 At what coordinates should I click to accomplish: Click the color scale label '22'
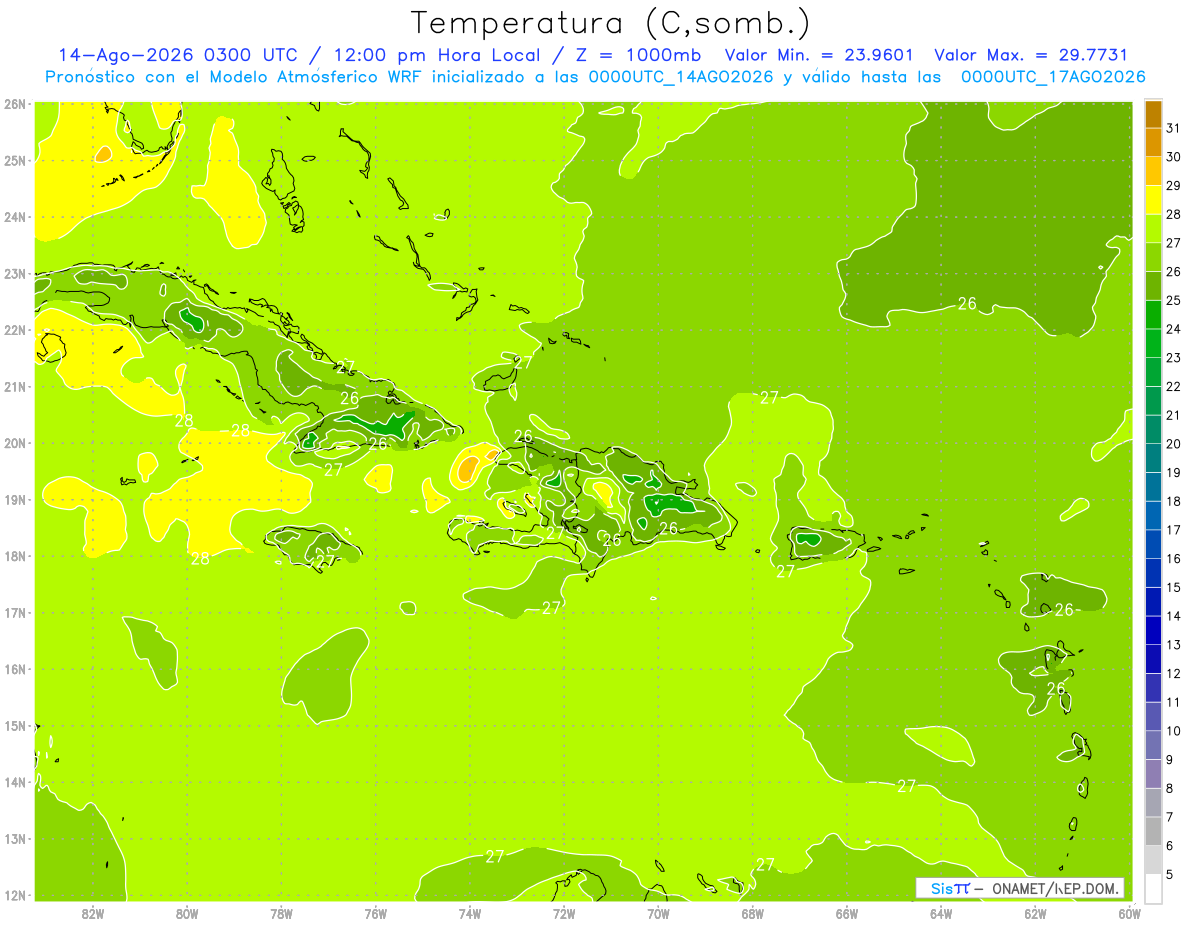click(1173, 387)
